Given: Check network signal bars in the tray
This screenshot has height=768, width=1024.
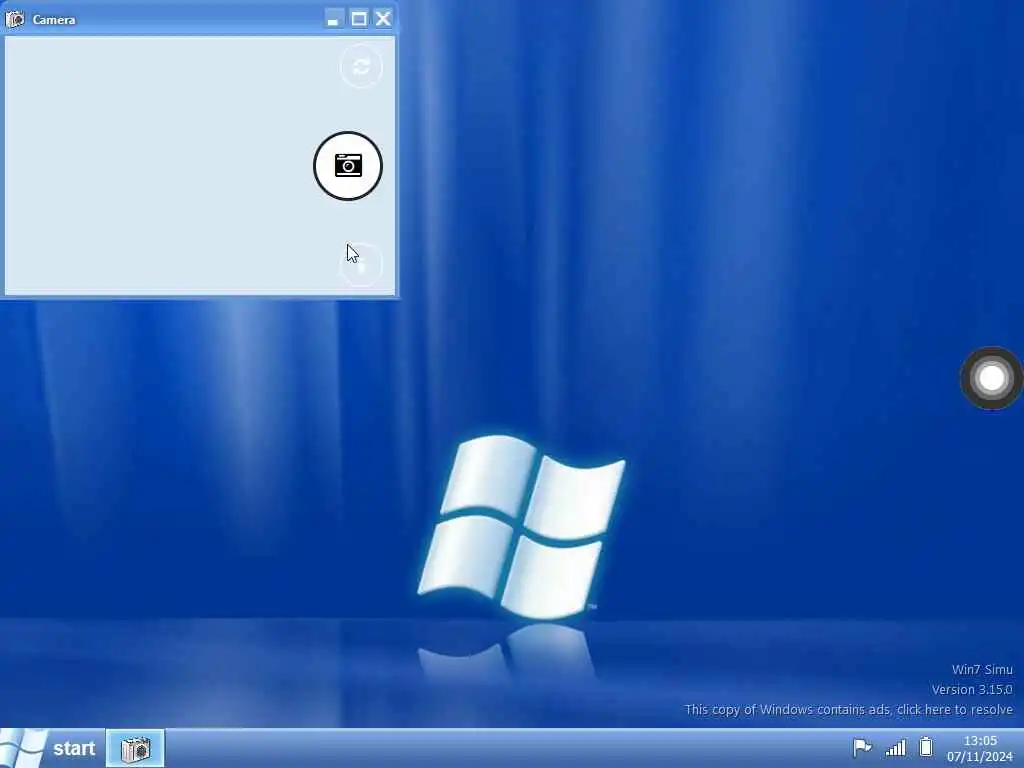Looking at the screenshot, I should pyautogui.click(x=895, y=747).
